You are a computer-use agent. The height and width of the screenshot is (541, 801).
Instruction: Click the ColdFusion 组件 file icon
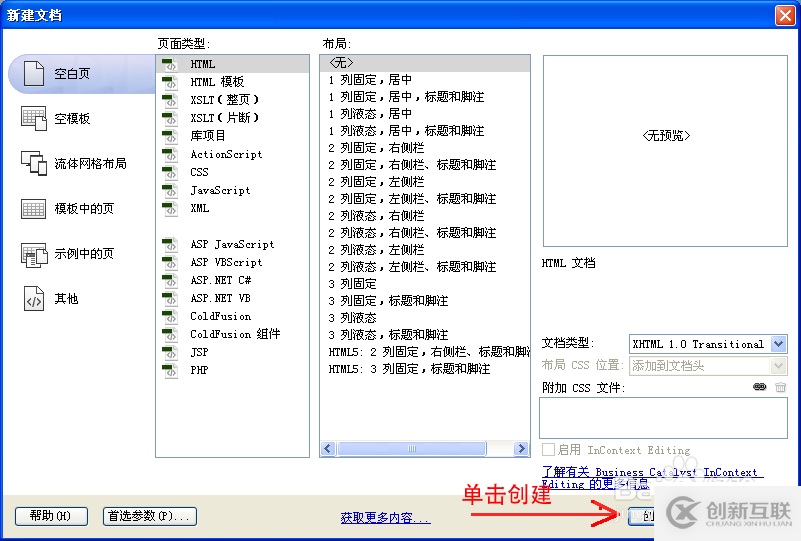tap(170, 335)
